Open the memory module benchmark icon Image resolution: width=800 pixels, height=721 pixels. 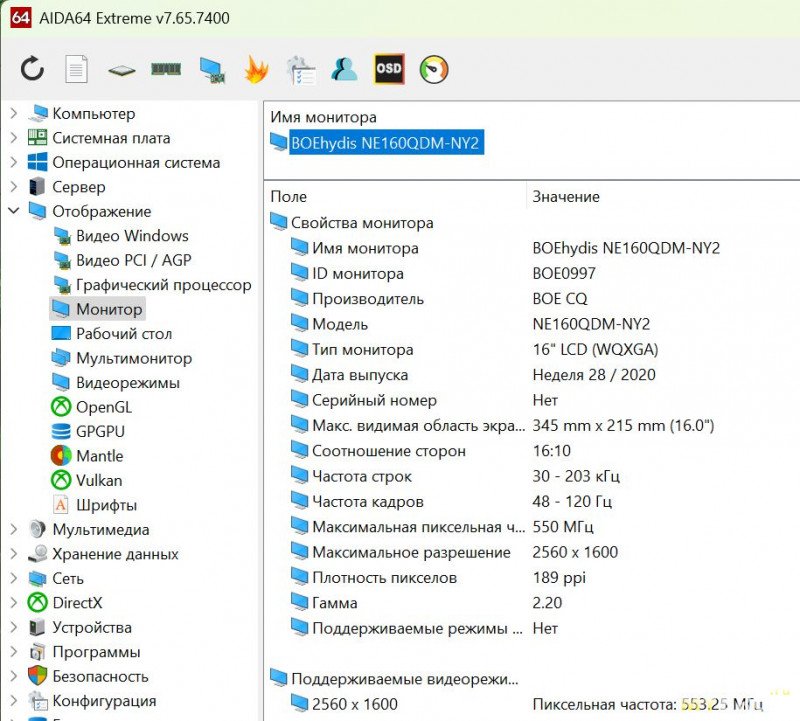pos(166,69)
